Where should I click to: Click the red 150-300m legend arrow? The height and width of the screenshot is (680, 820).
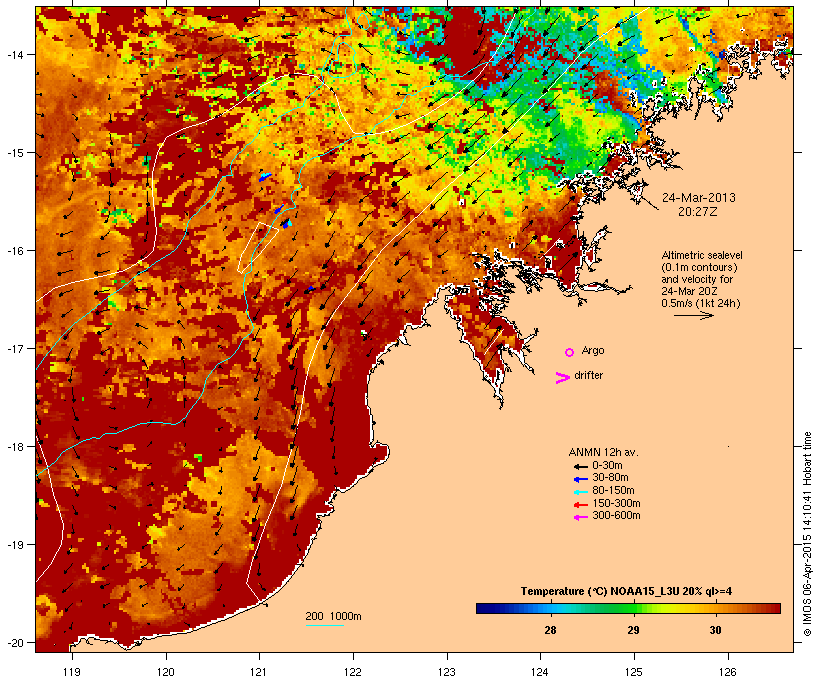(580, 505)
